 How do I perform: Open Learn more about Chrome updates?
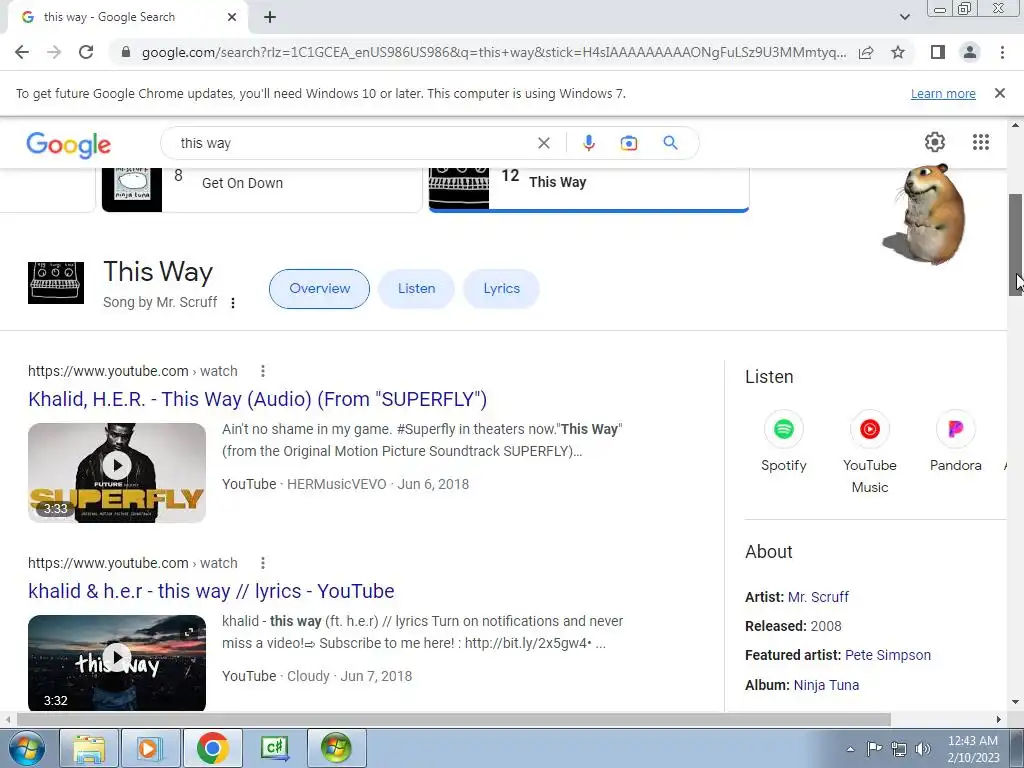[x=943, y=93]
